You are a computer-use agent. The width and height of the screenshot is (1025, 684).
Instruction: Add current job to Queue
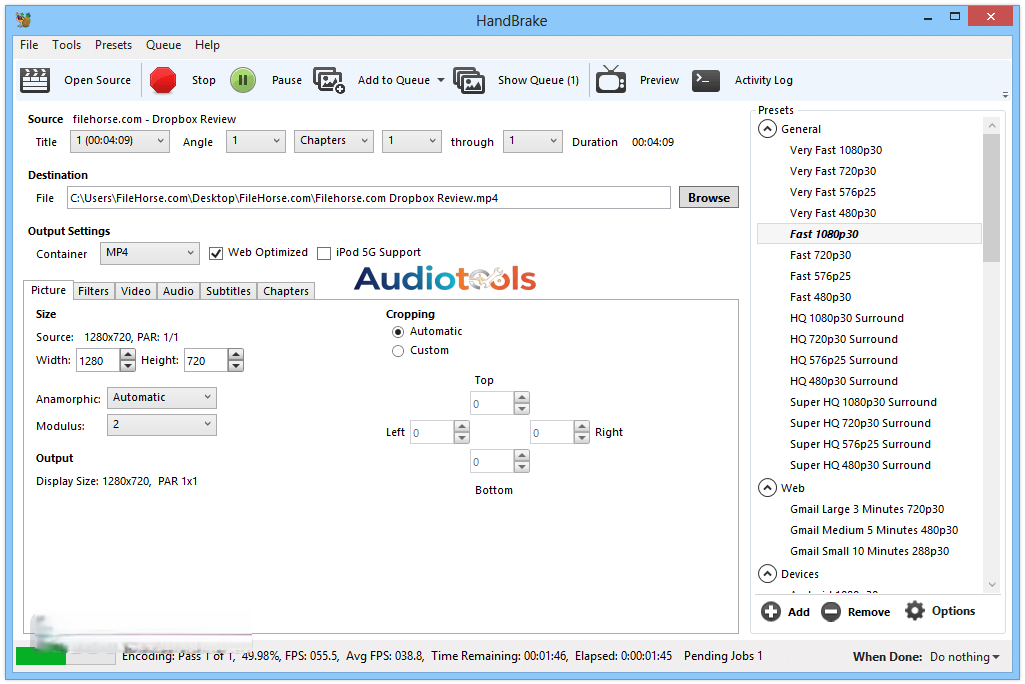click(x=393, y=80)
